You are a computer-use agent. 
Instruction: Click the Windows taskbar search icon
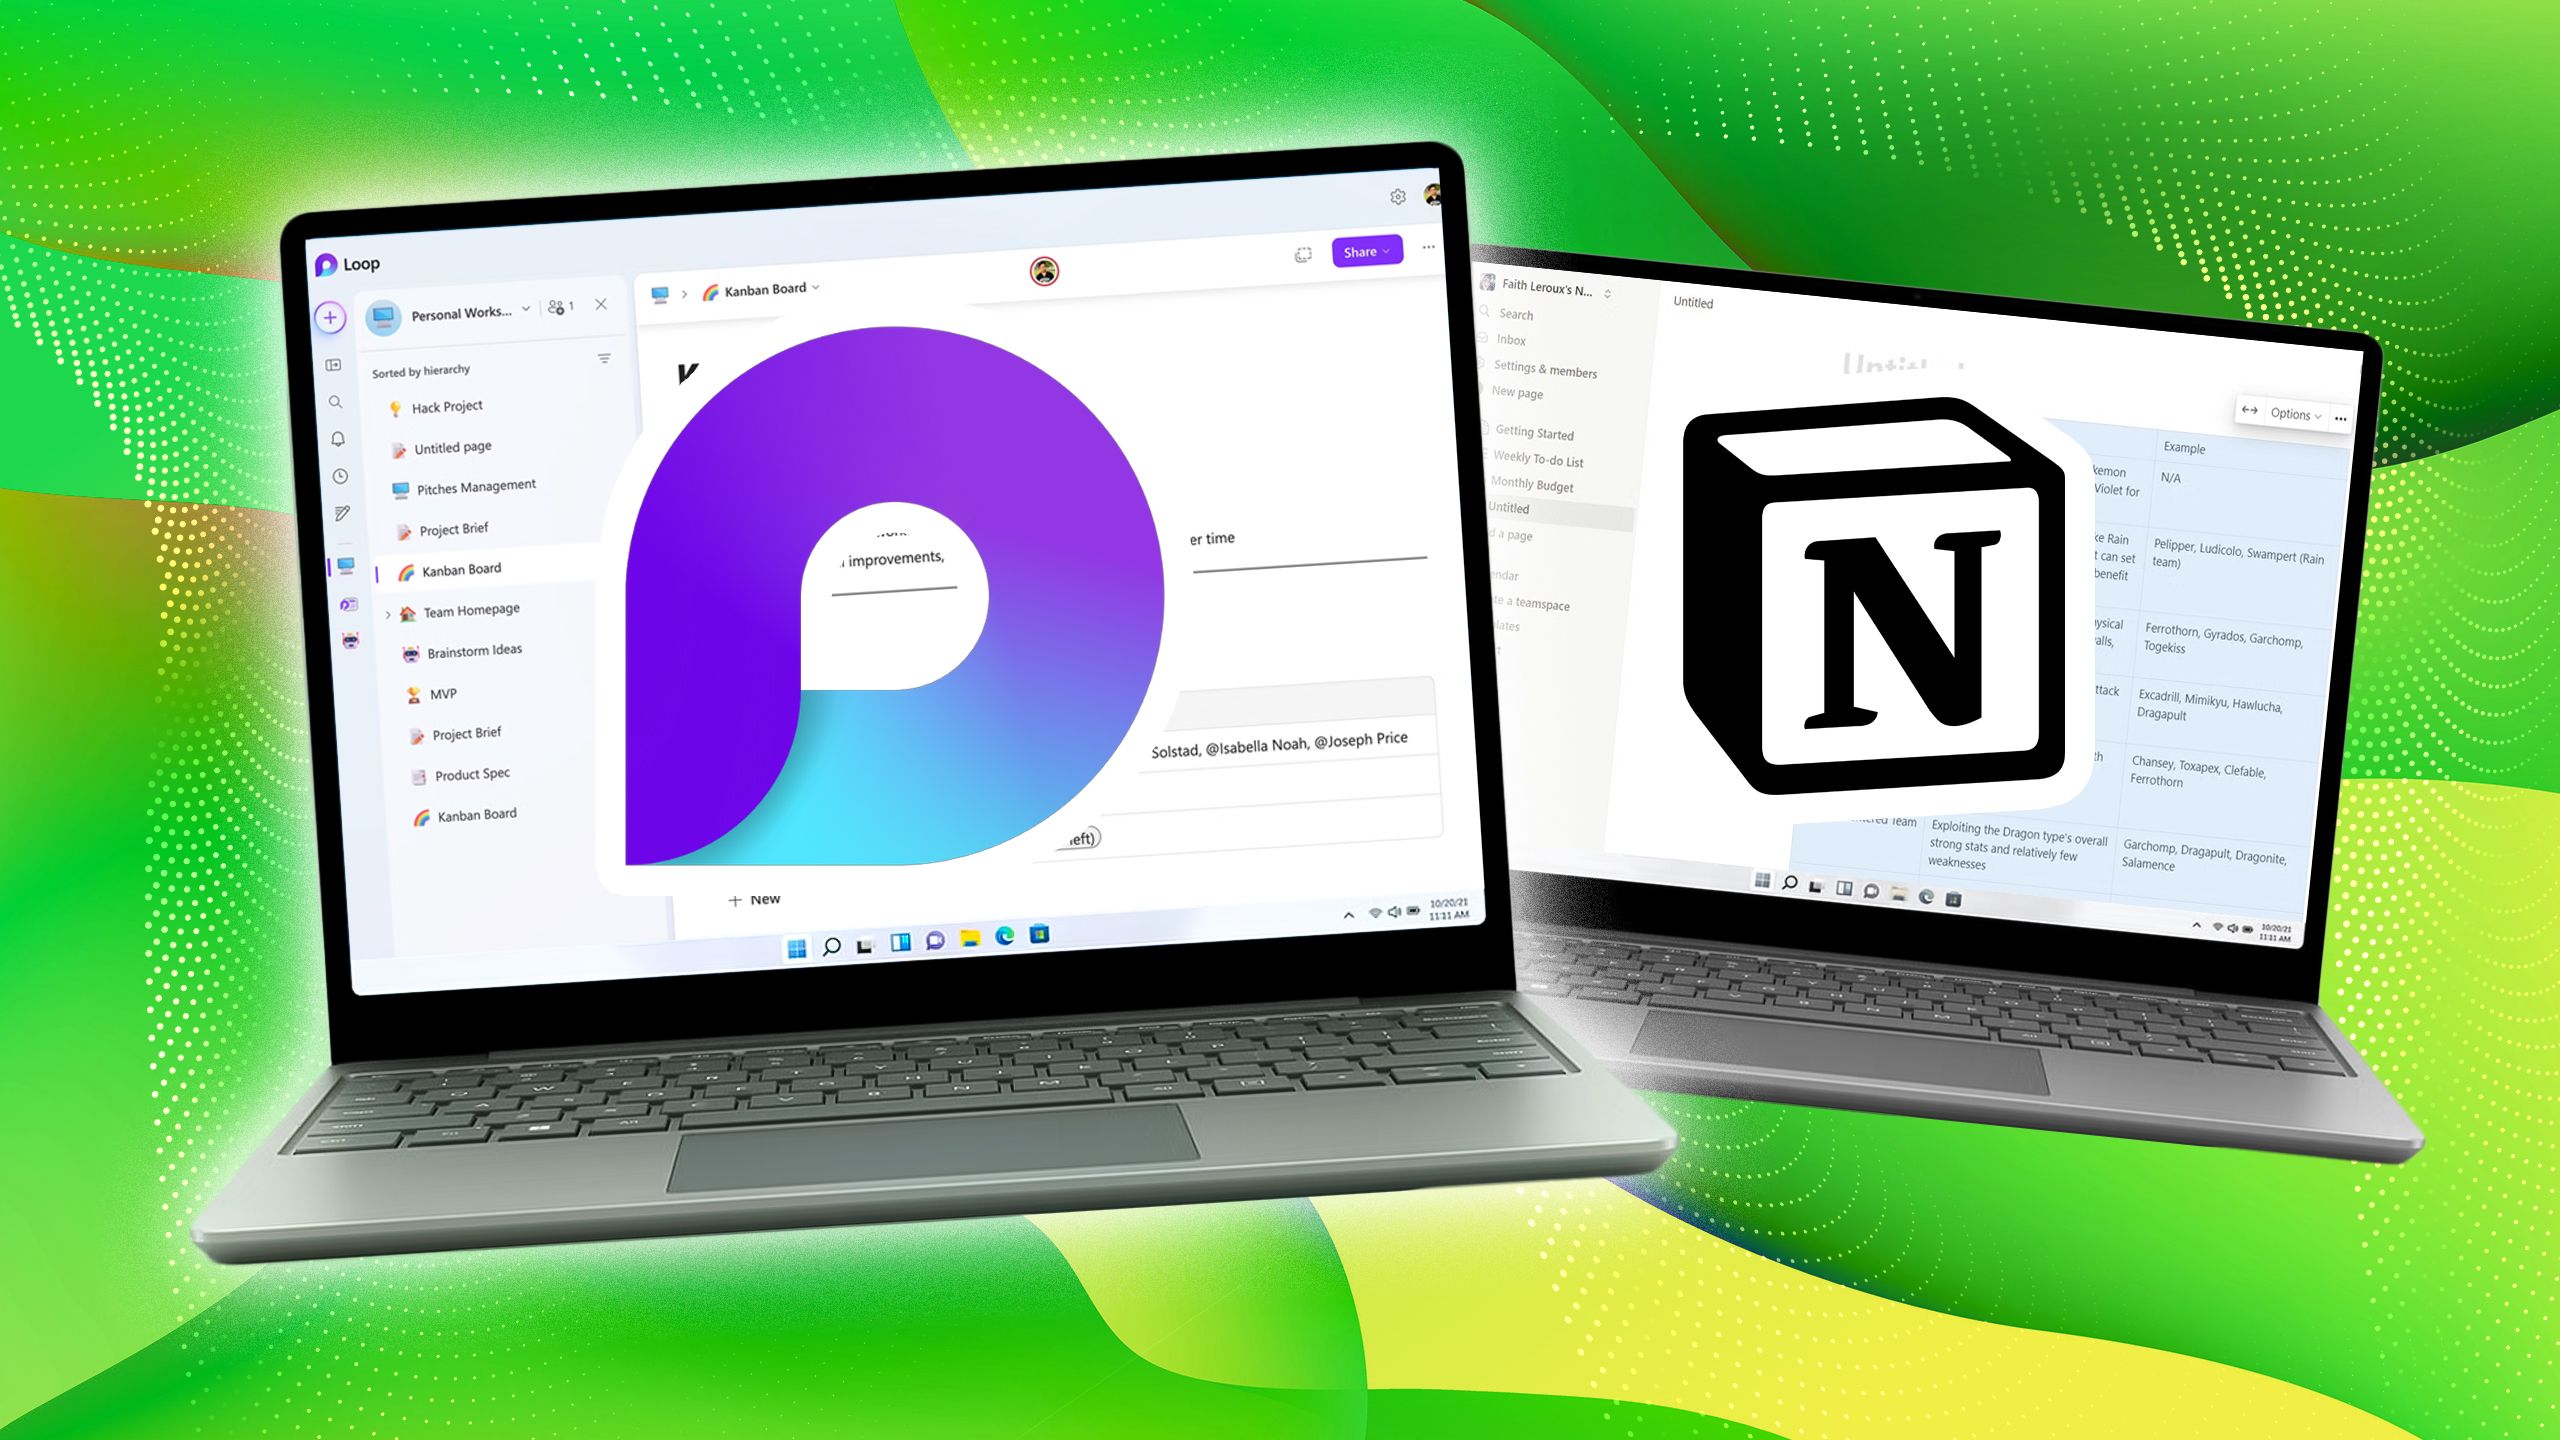(828, 941)
